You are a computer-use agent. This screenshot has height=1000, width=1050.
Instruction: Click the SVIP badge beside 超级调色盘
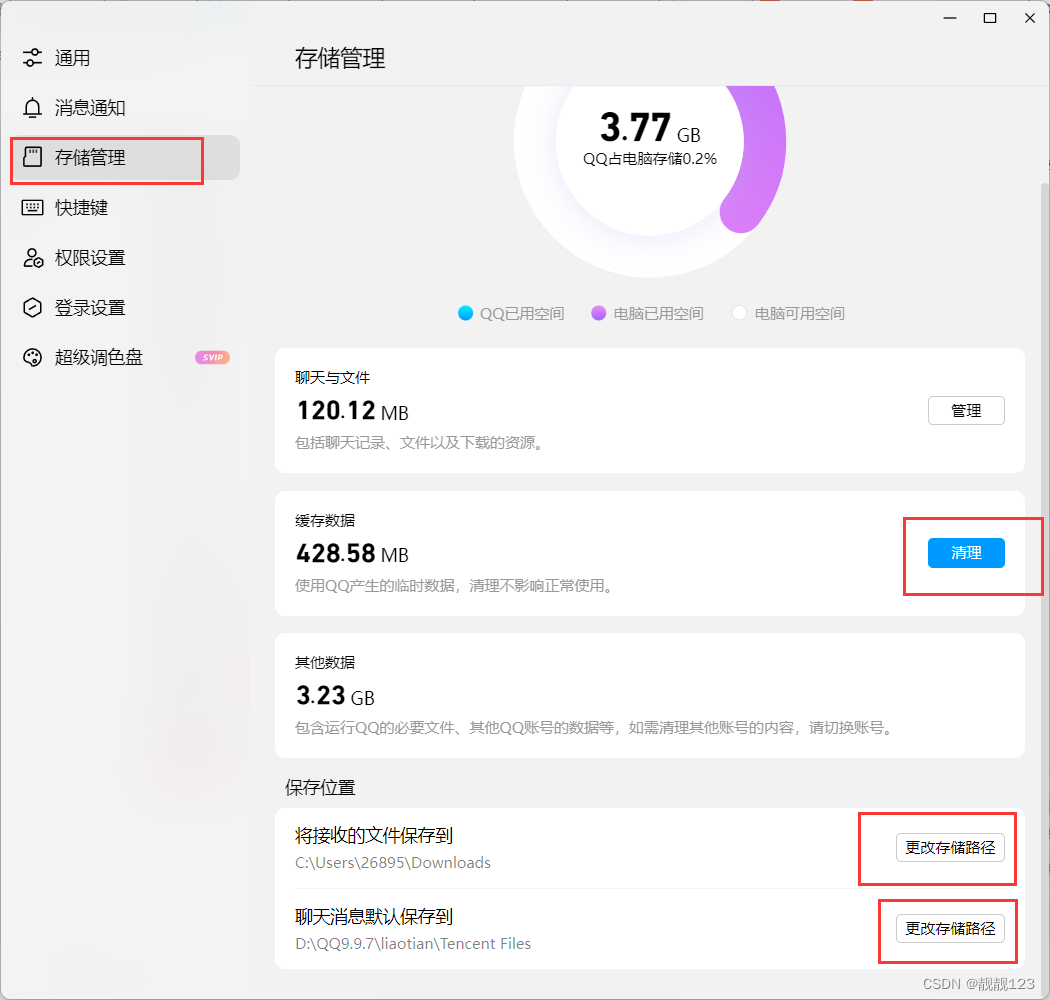click(x=212, y=358)
